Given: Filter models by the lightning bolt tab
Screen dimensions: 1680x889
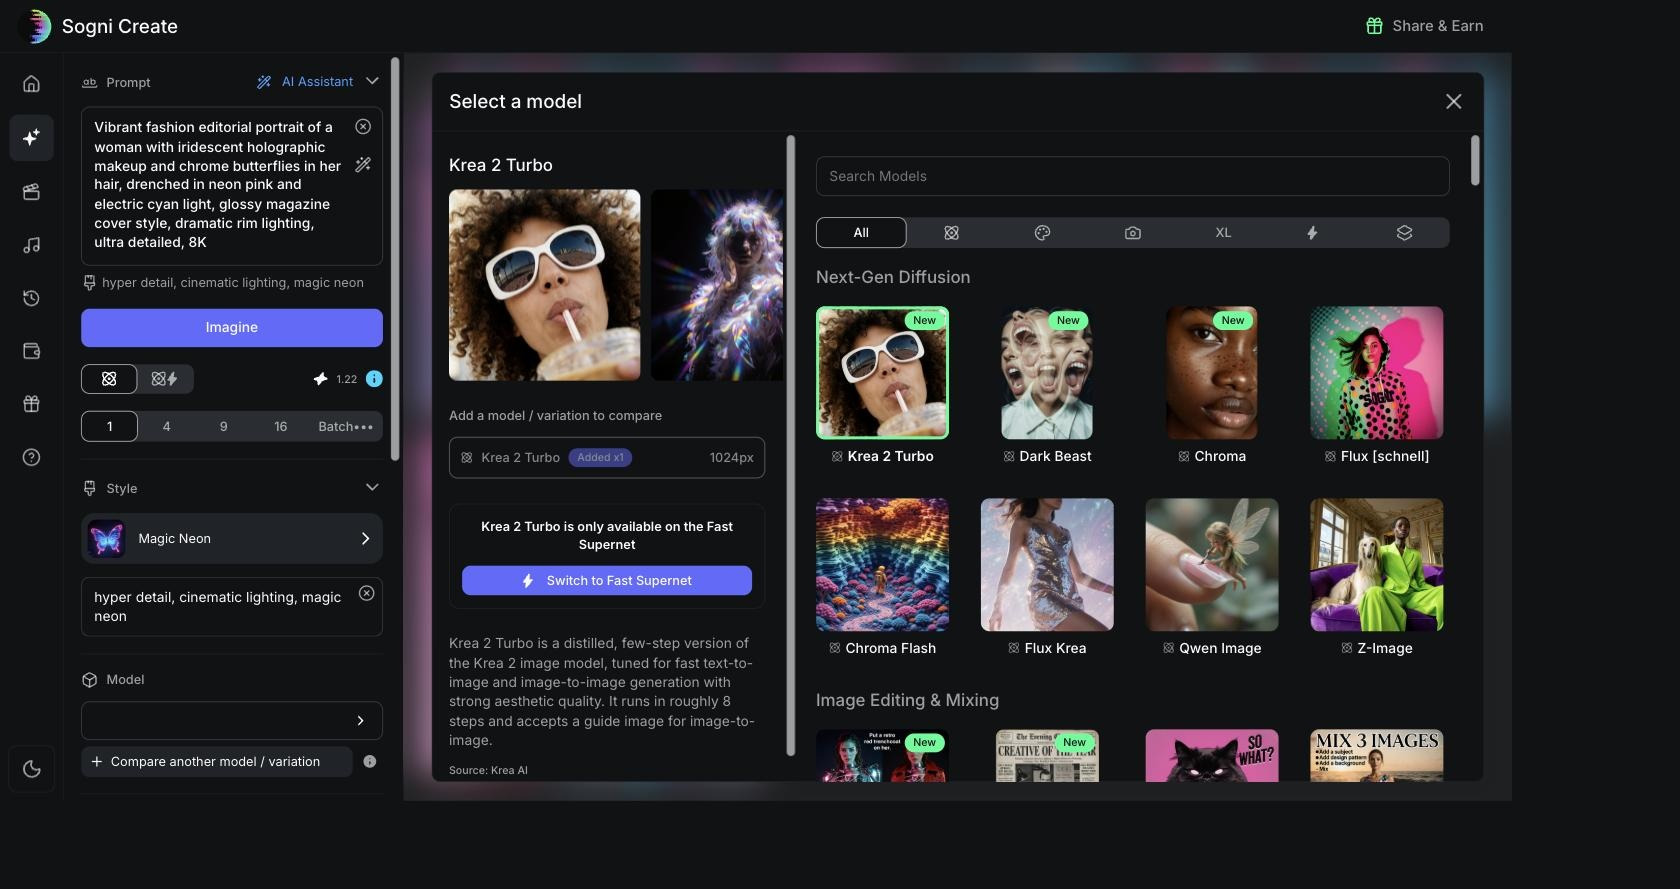Looking at the screenshot, I should coord(1312,233).
